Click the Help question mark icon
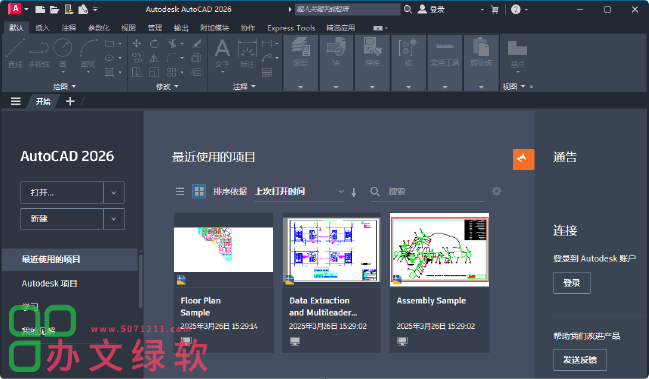 pyautogui.click(x=516, y=9)
